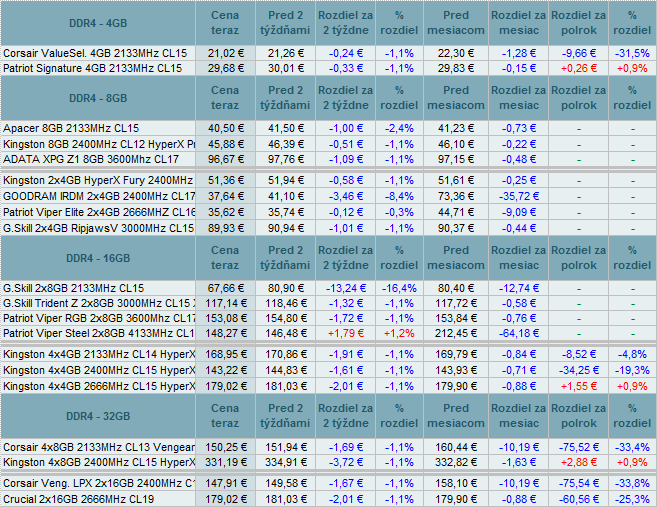Select the 331,19 € current price cell
The height and width of the screenshot is (507, 657).
pos(225,462)
